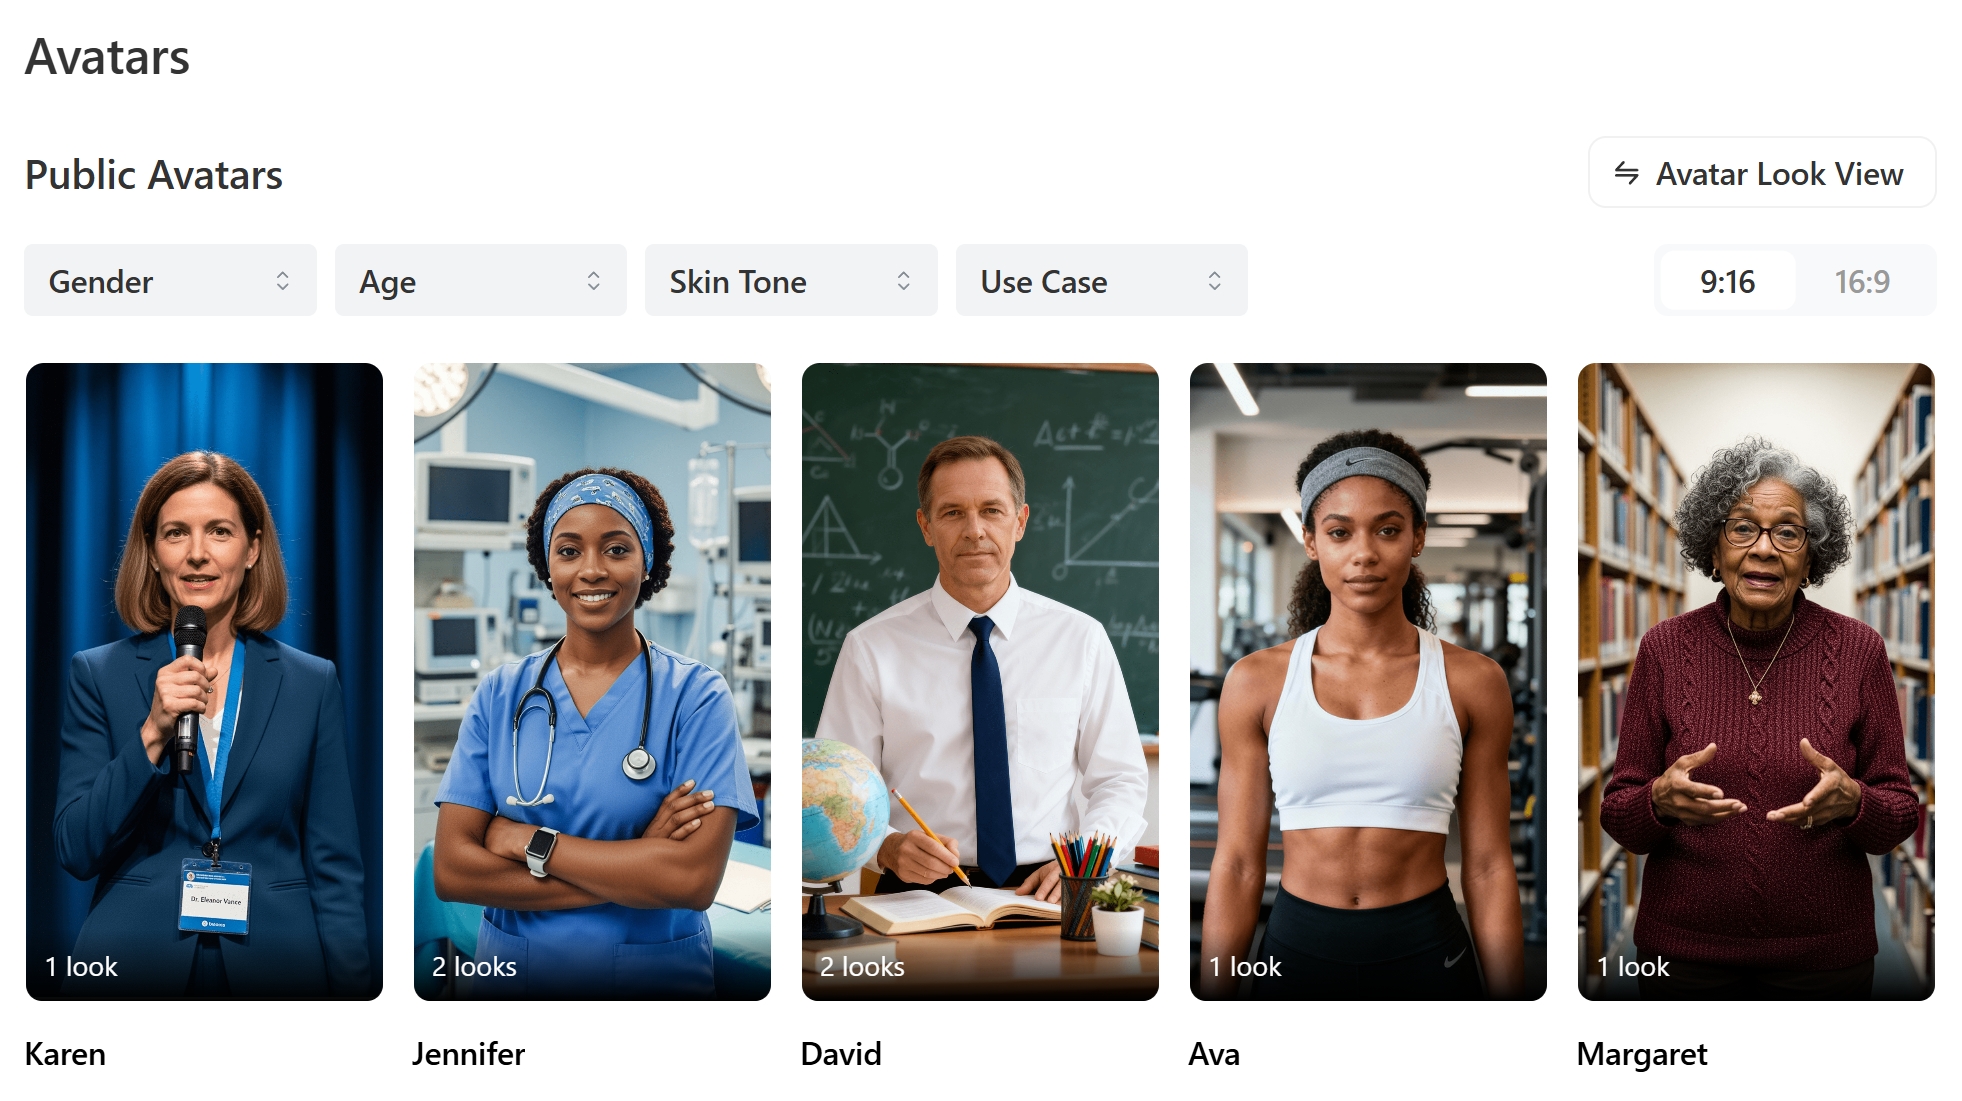This screenshot has height=1101, width=1962.
Task: Click the Avatar Look View button
Action: coord(1762,173)
